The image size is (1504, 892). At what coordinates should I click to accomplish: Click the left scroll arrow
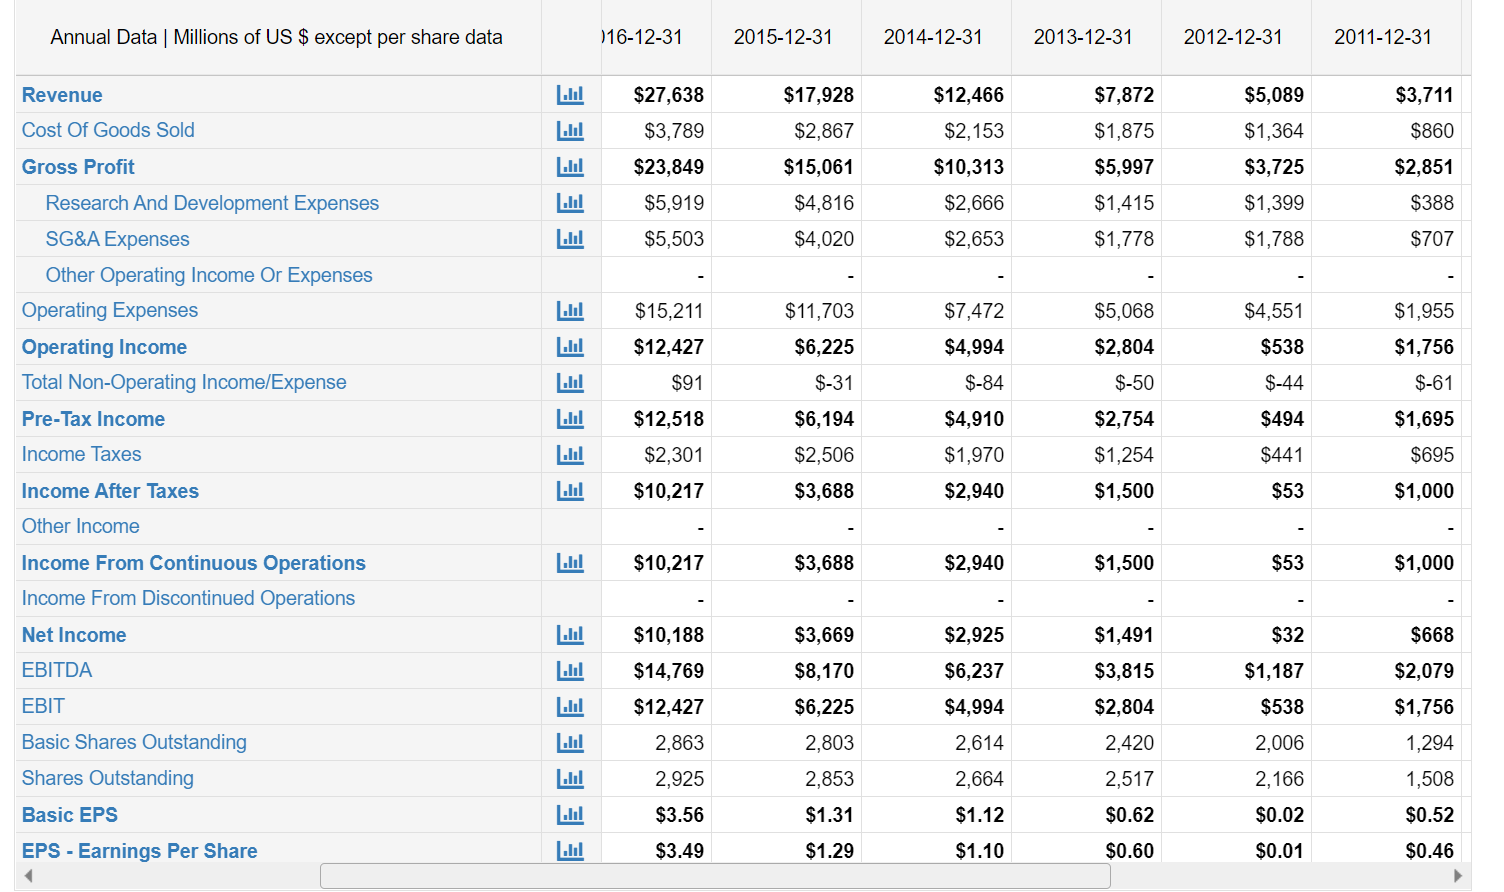click(x=9, y=875)
